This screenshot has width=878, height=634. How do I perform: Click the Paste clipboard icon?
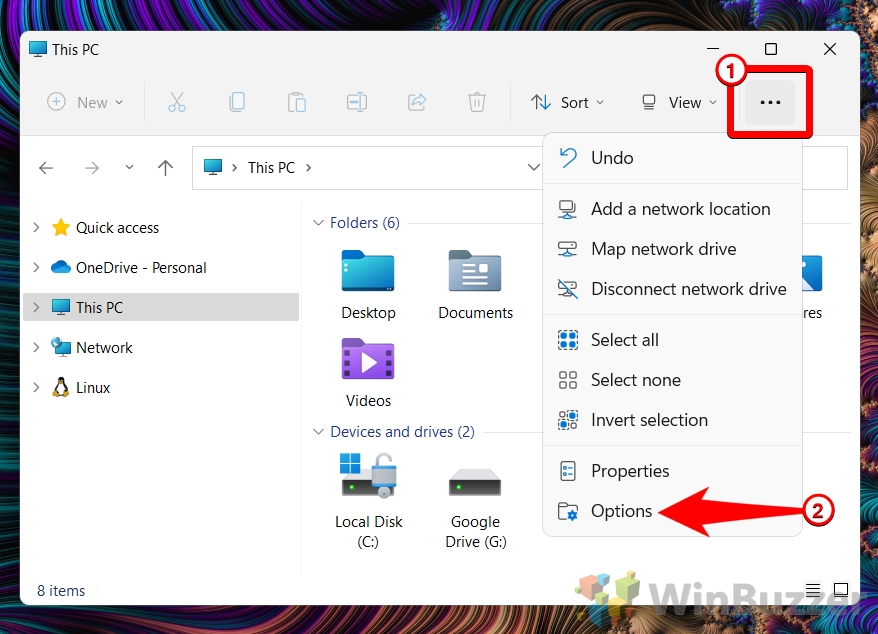coord(297,102)
